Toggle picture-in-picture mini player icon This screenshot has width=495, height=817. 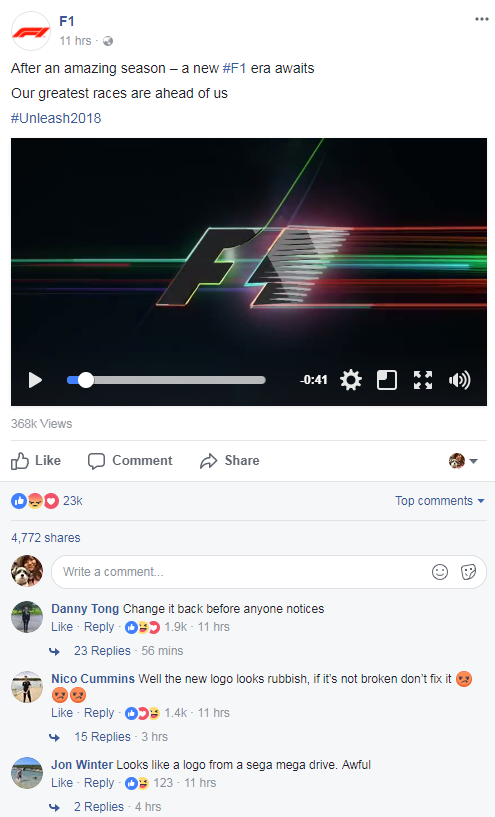387,380
